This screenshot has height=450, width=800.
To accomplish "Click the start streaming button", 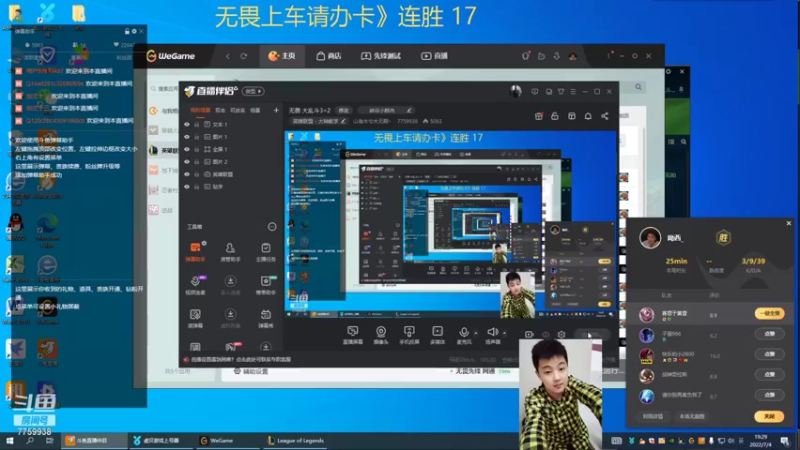I will [x=592, y=335].
